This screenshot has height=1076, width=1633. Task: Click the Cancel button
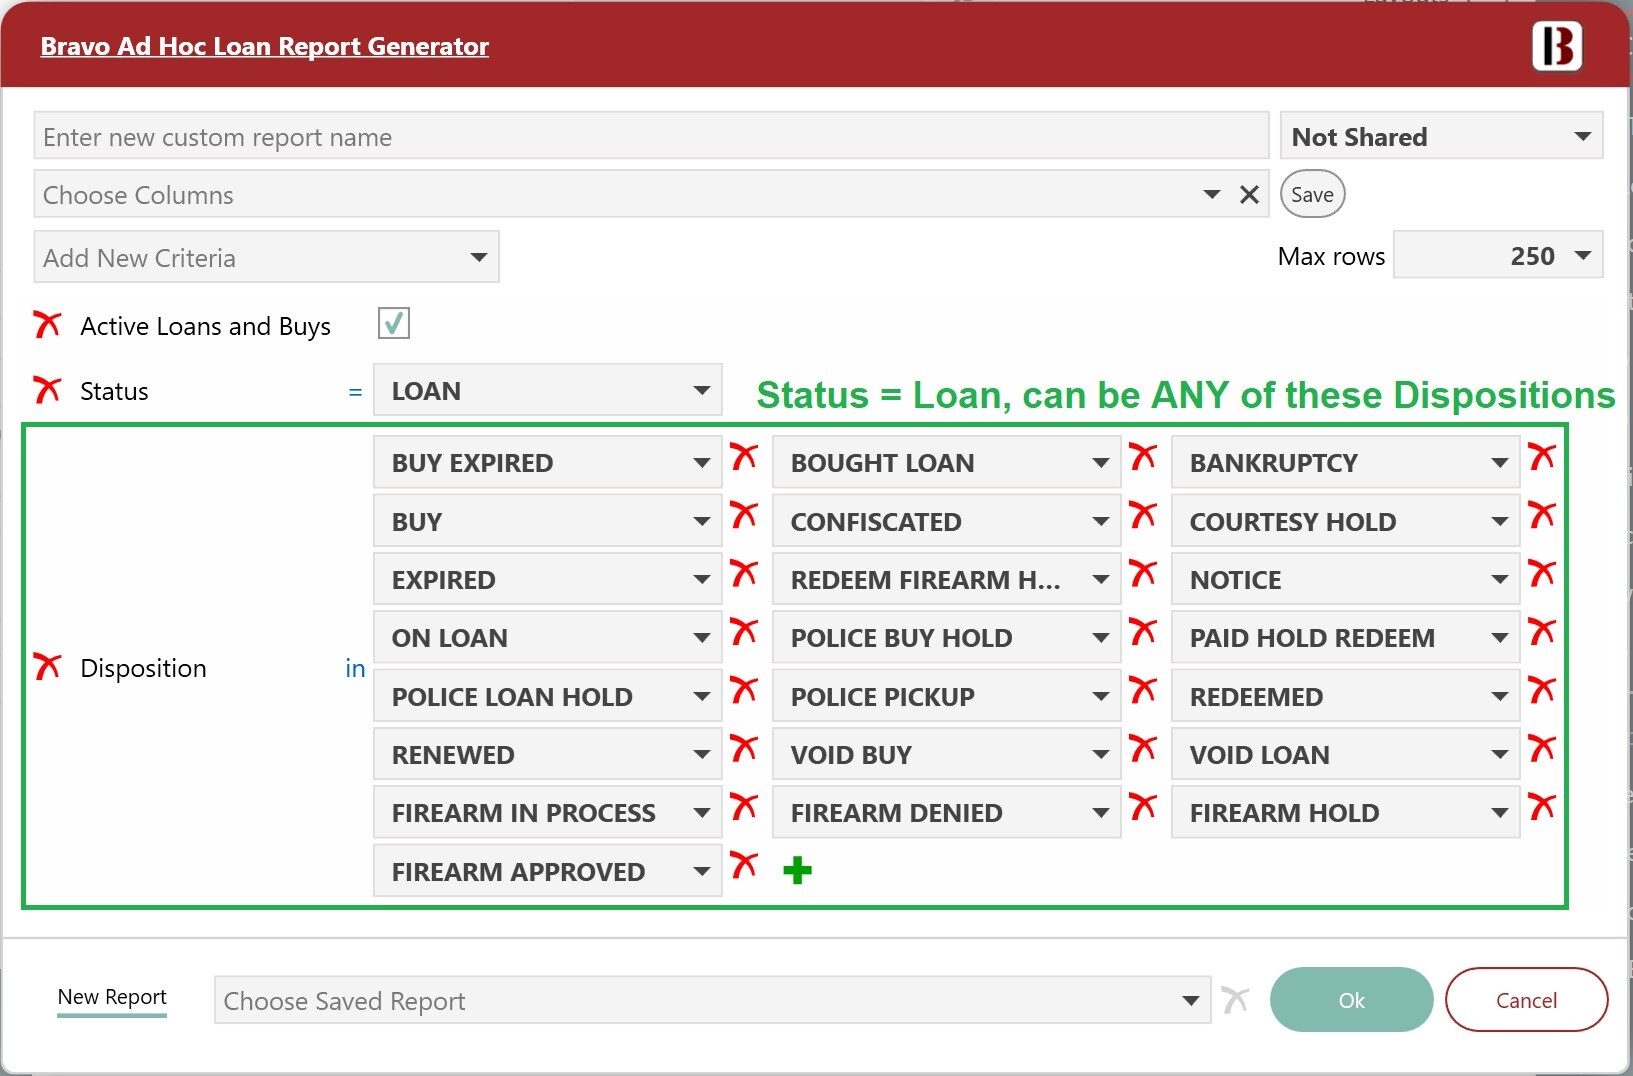(1526, 1000)
